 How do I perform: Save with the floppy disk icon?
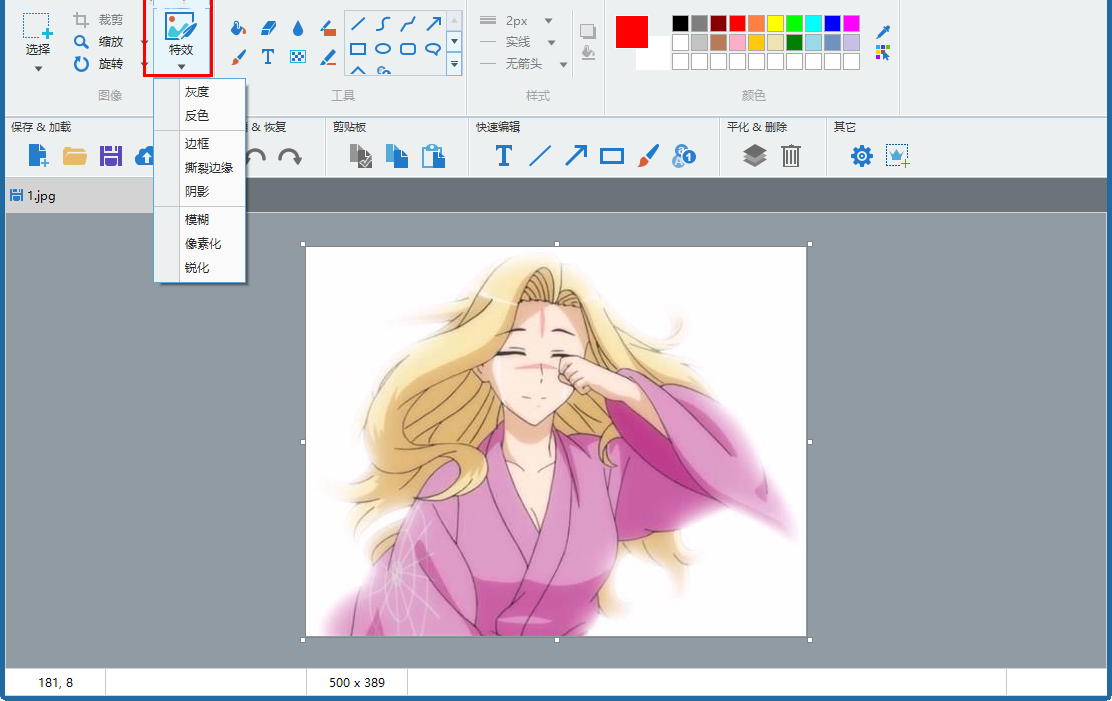111,155
